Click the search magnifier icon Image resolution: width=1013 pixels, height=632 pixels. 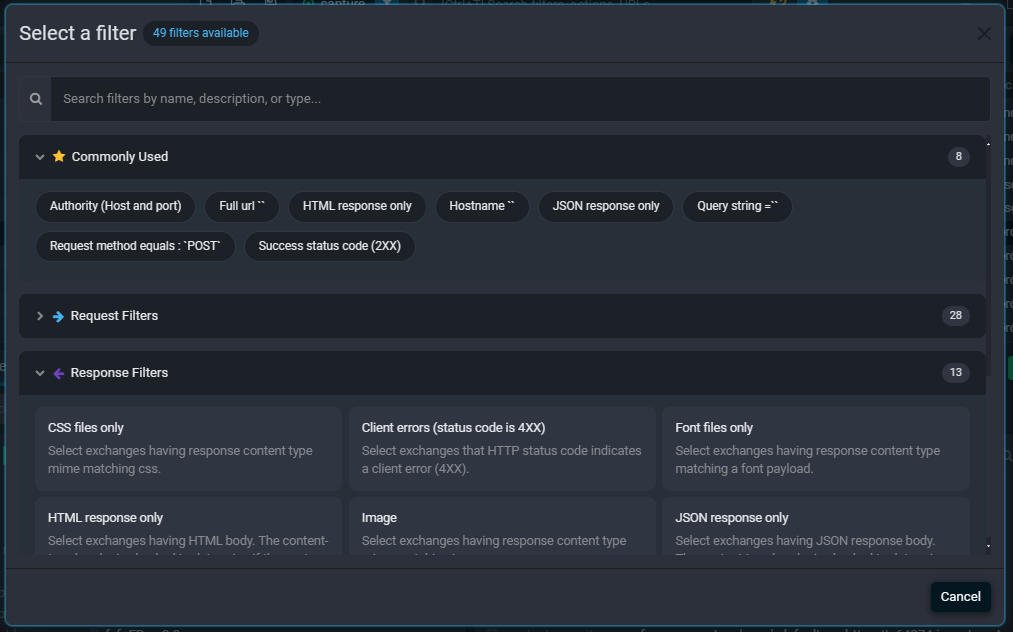point(35,98)
